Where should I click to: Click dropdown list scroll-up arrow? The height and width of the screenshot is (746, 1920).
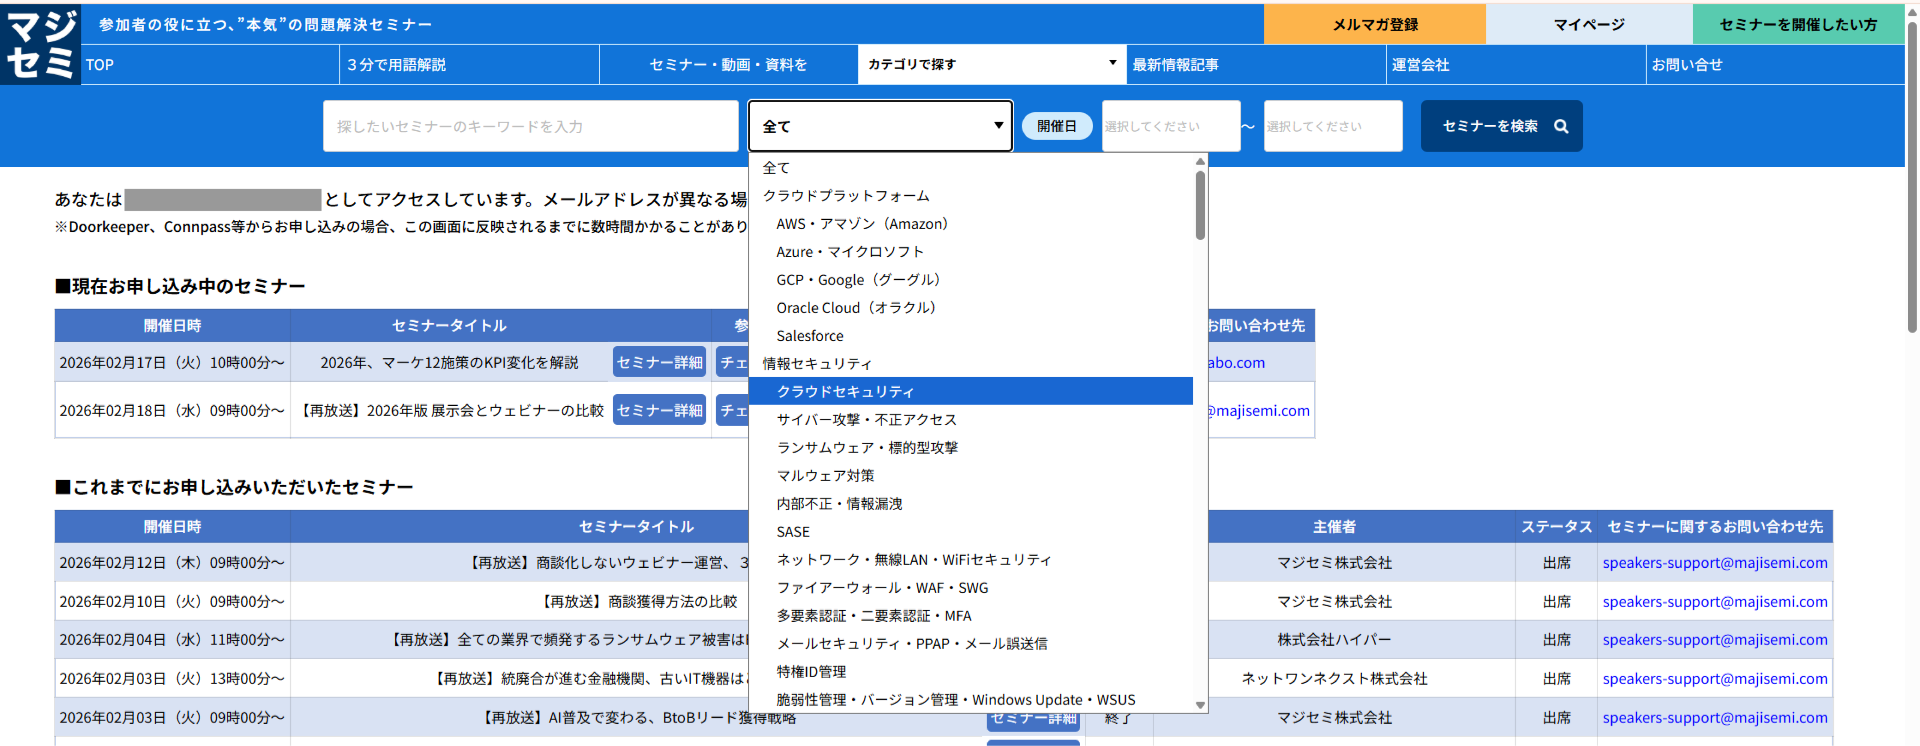(1200, 162)
